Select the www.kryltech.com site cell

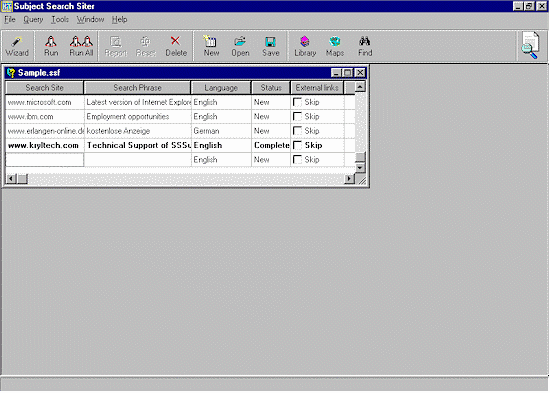pyautogui.click(x=45, y=145)
